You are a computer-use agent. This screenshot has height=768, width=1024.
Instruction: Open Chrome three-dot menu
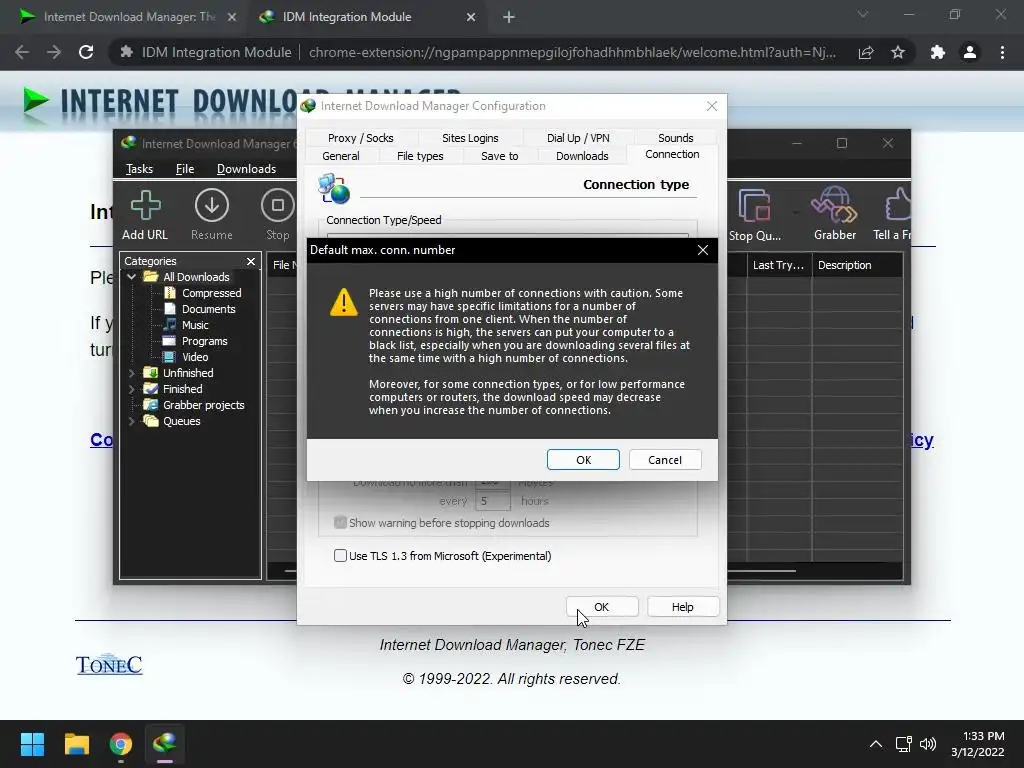click(x=1002, y=52)
